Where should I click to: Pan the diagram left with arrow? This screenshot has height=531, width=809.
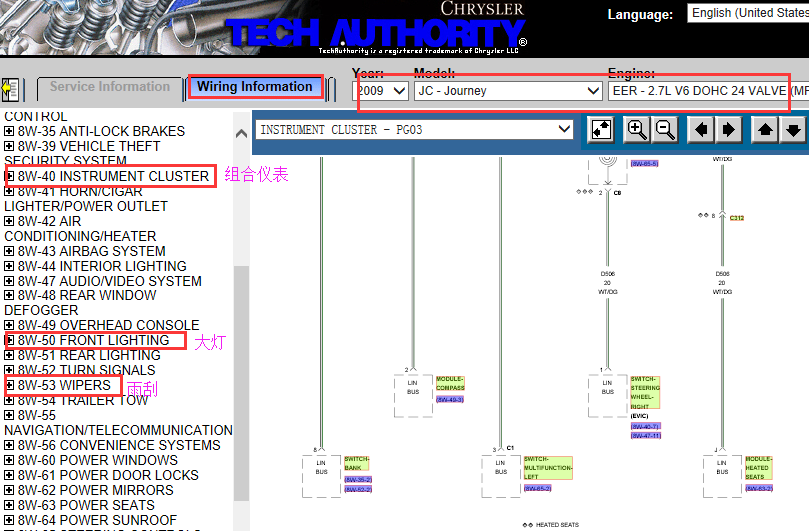pyautogui.click(x=701, y=129)
